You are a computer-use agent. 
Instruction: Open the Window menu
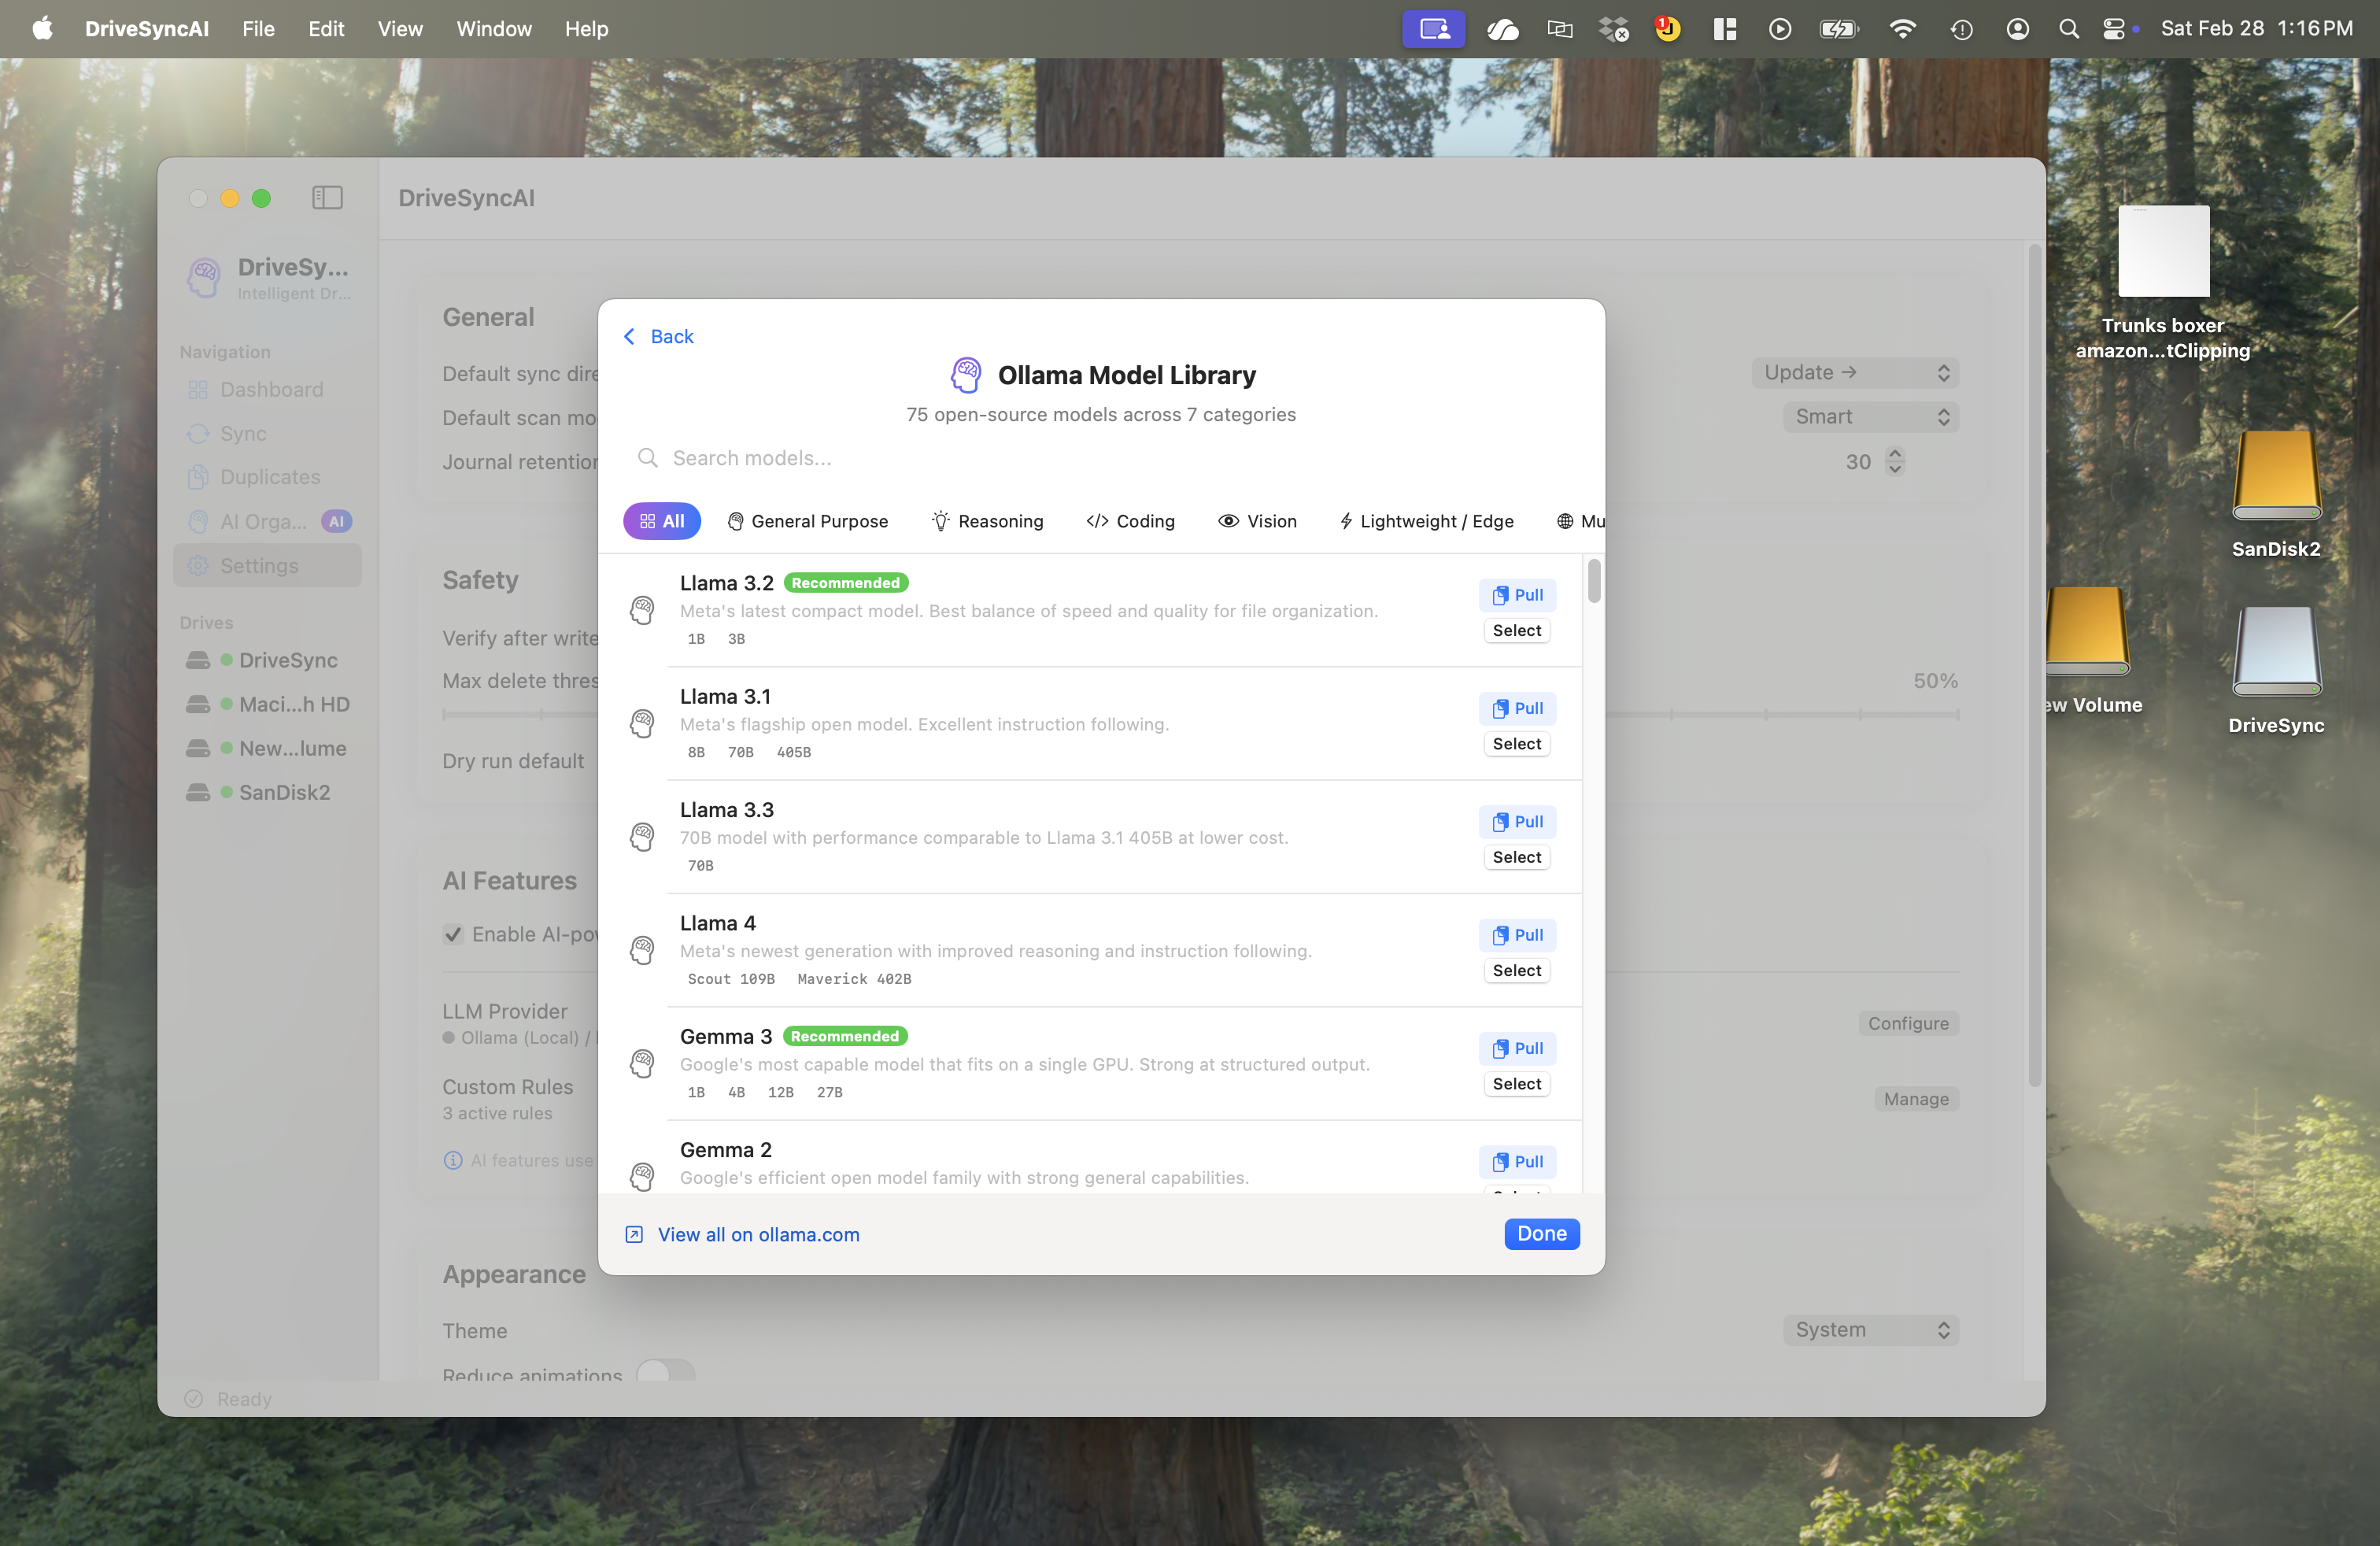(x=494, y=29)
